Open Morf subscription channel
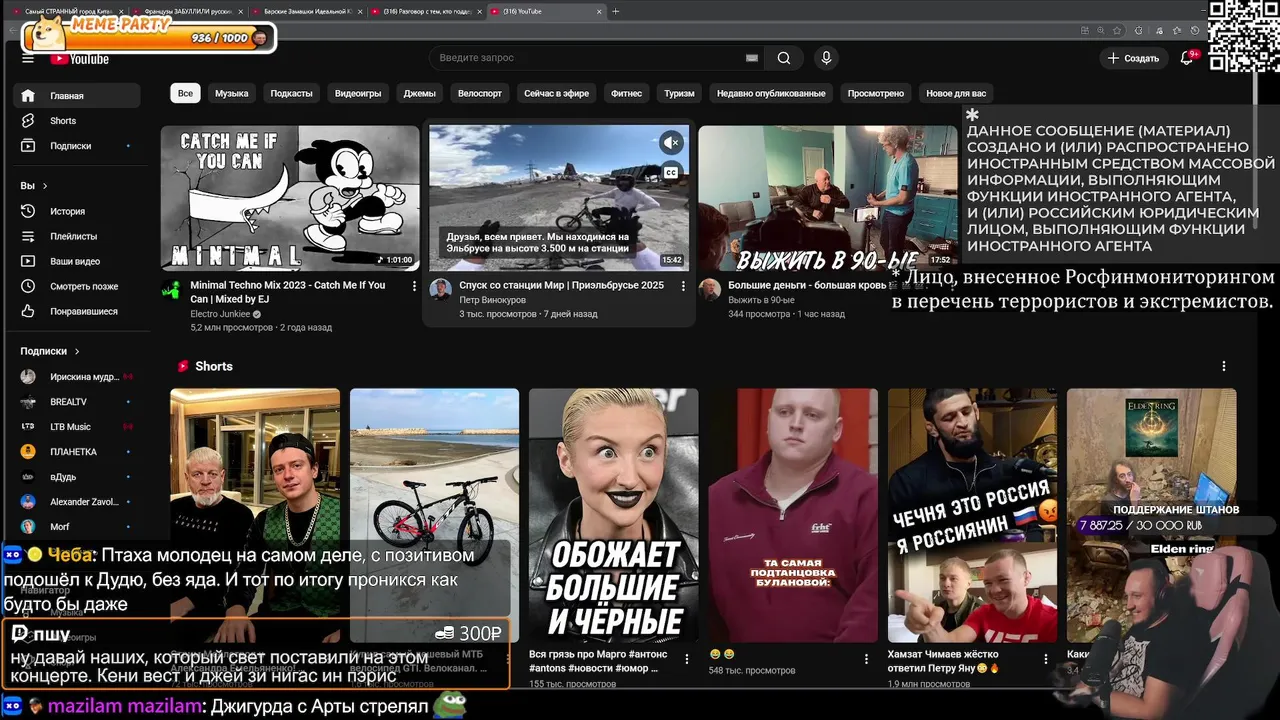The image size is (1280, 720). [77, 527]
